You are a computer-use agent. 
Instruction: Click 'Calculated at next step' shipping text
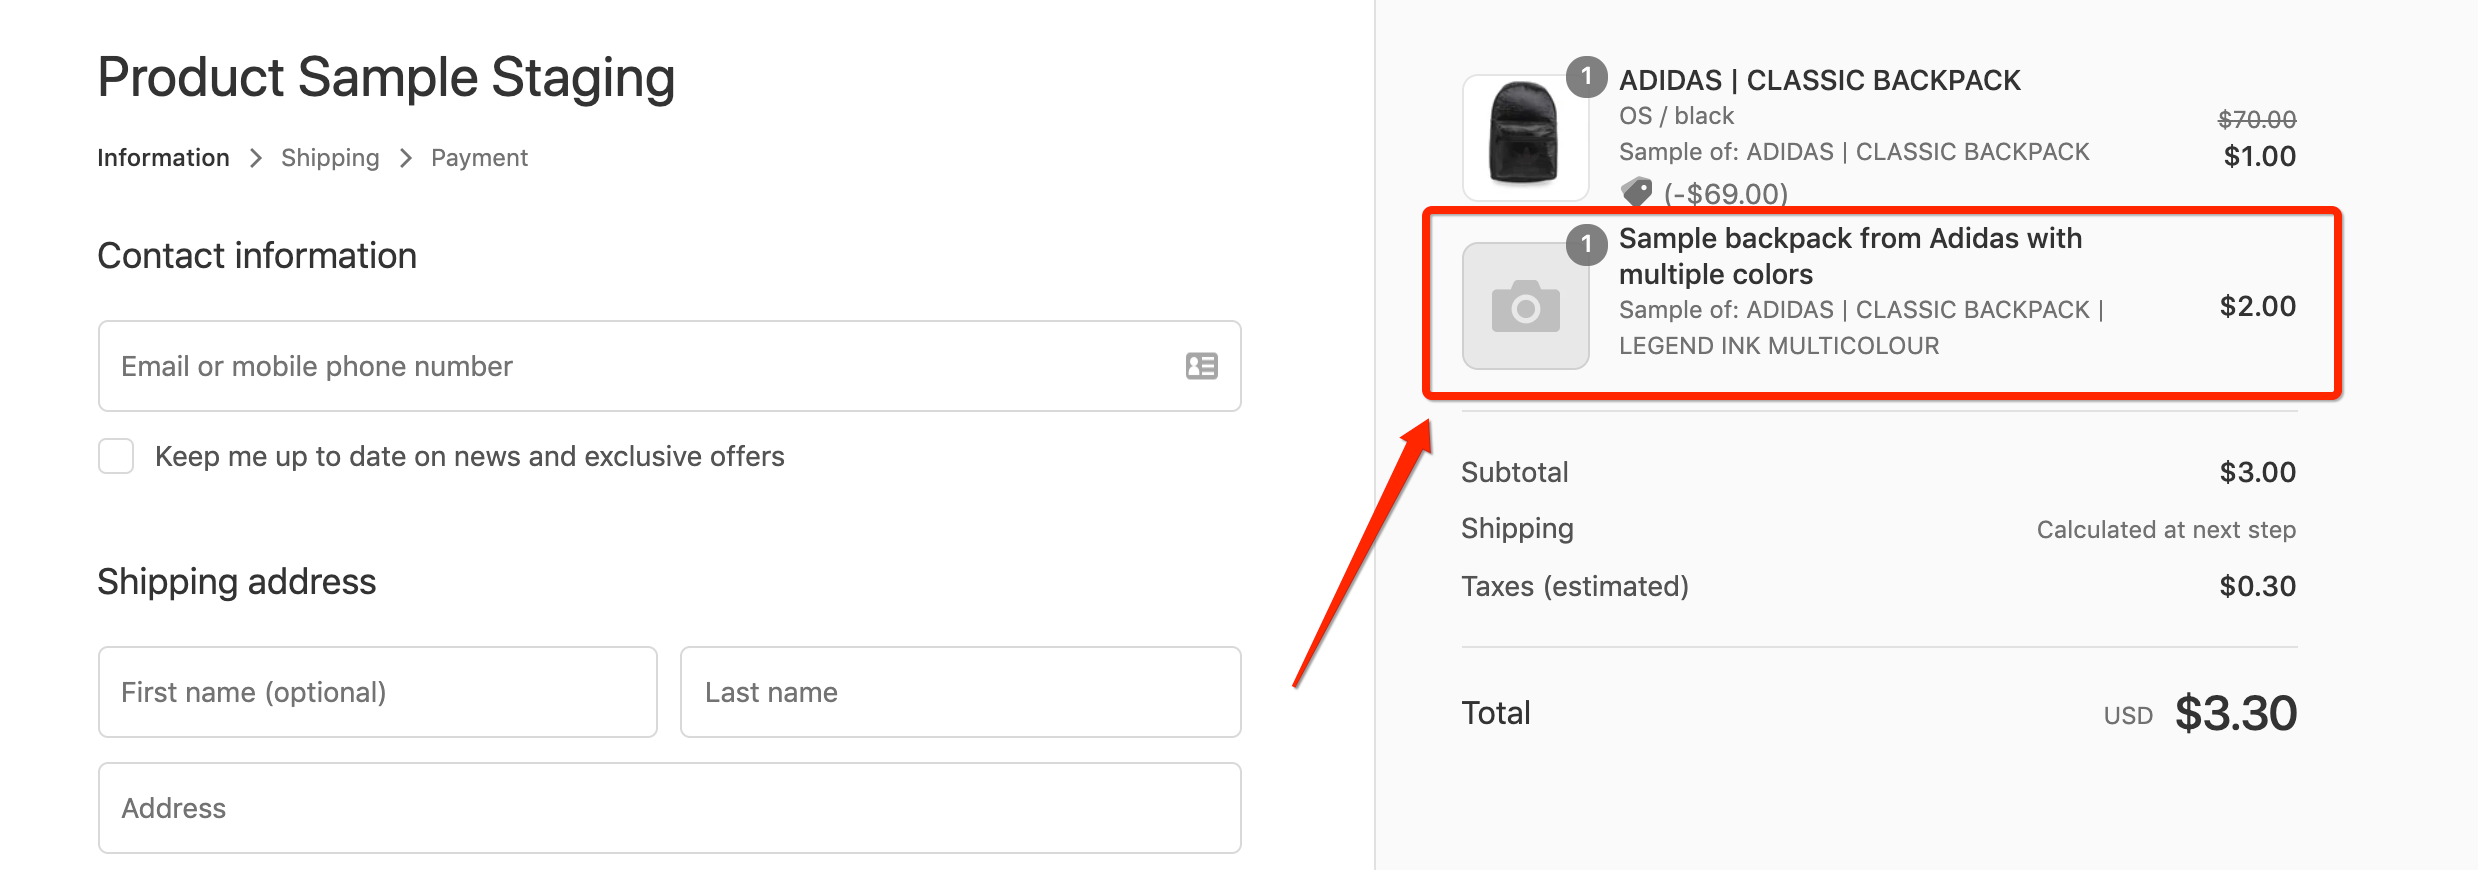pos(2166,530)
